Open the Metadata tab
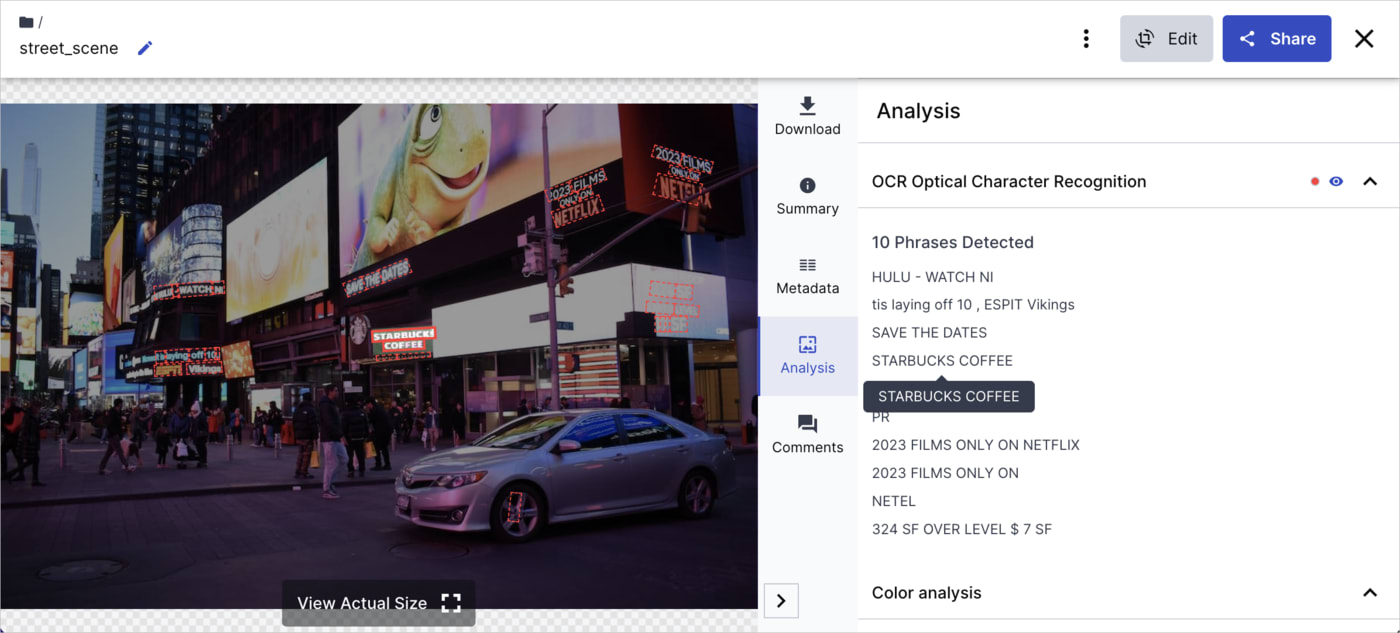This screenshot has width=1400, height=633. (x=807, y=277)
